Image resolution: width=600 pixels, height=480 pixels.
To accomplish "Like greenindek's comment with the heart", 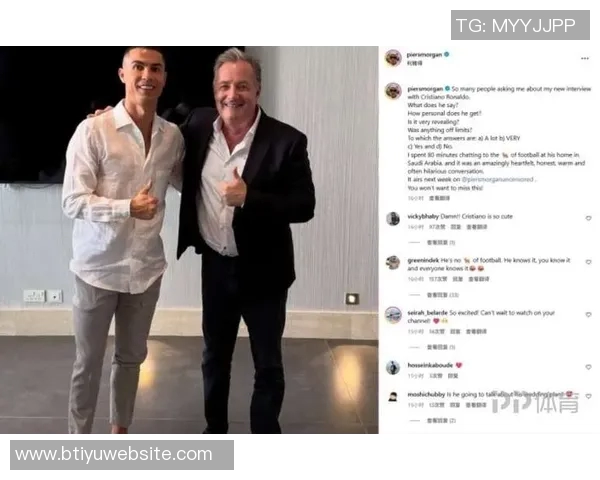I will point(589,262).
